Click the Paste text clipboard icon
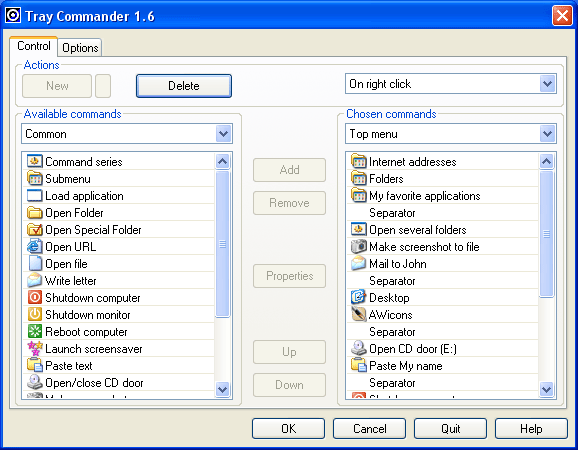Image resolution: width=578 pixels, height=450 pixels. click(35, 365)
